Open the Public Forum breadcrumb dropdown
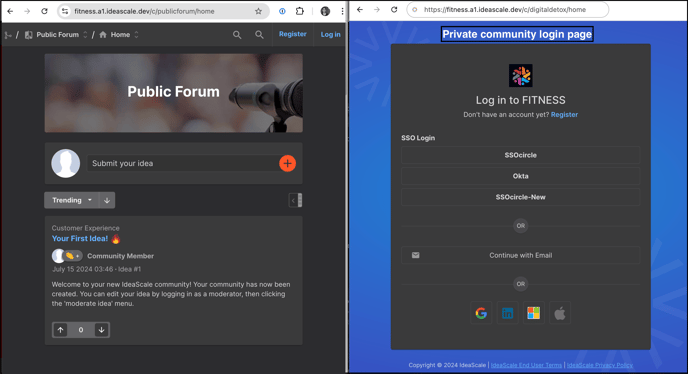Screen dimensions: 688x374 [86, 35]
